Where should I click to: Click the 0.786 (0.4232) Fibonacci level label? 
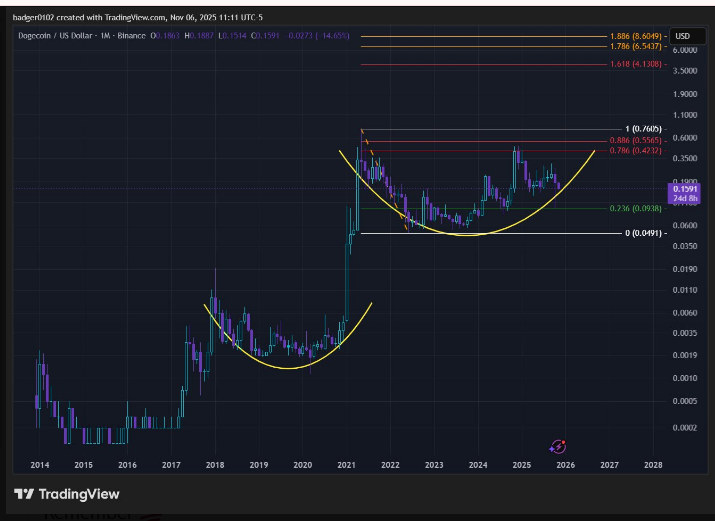pos(634,150)
